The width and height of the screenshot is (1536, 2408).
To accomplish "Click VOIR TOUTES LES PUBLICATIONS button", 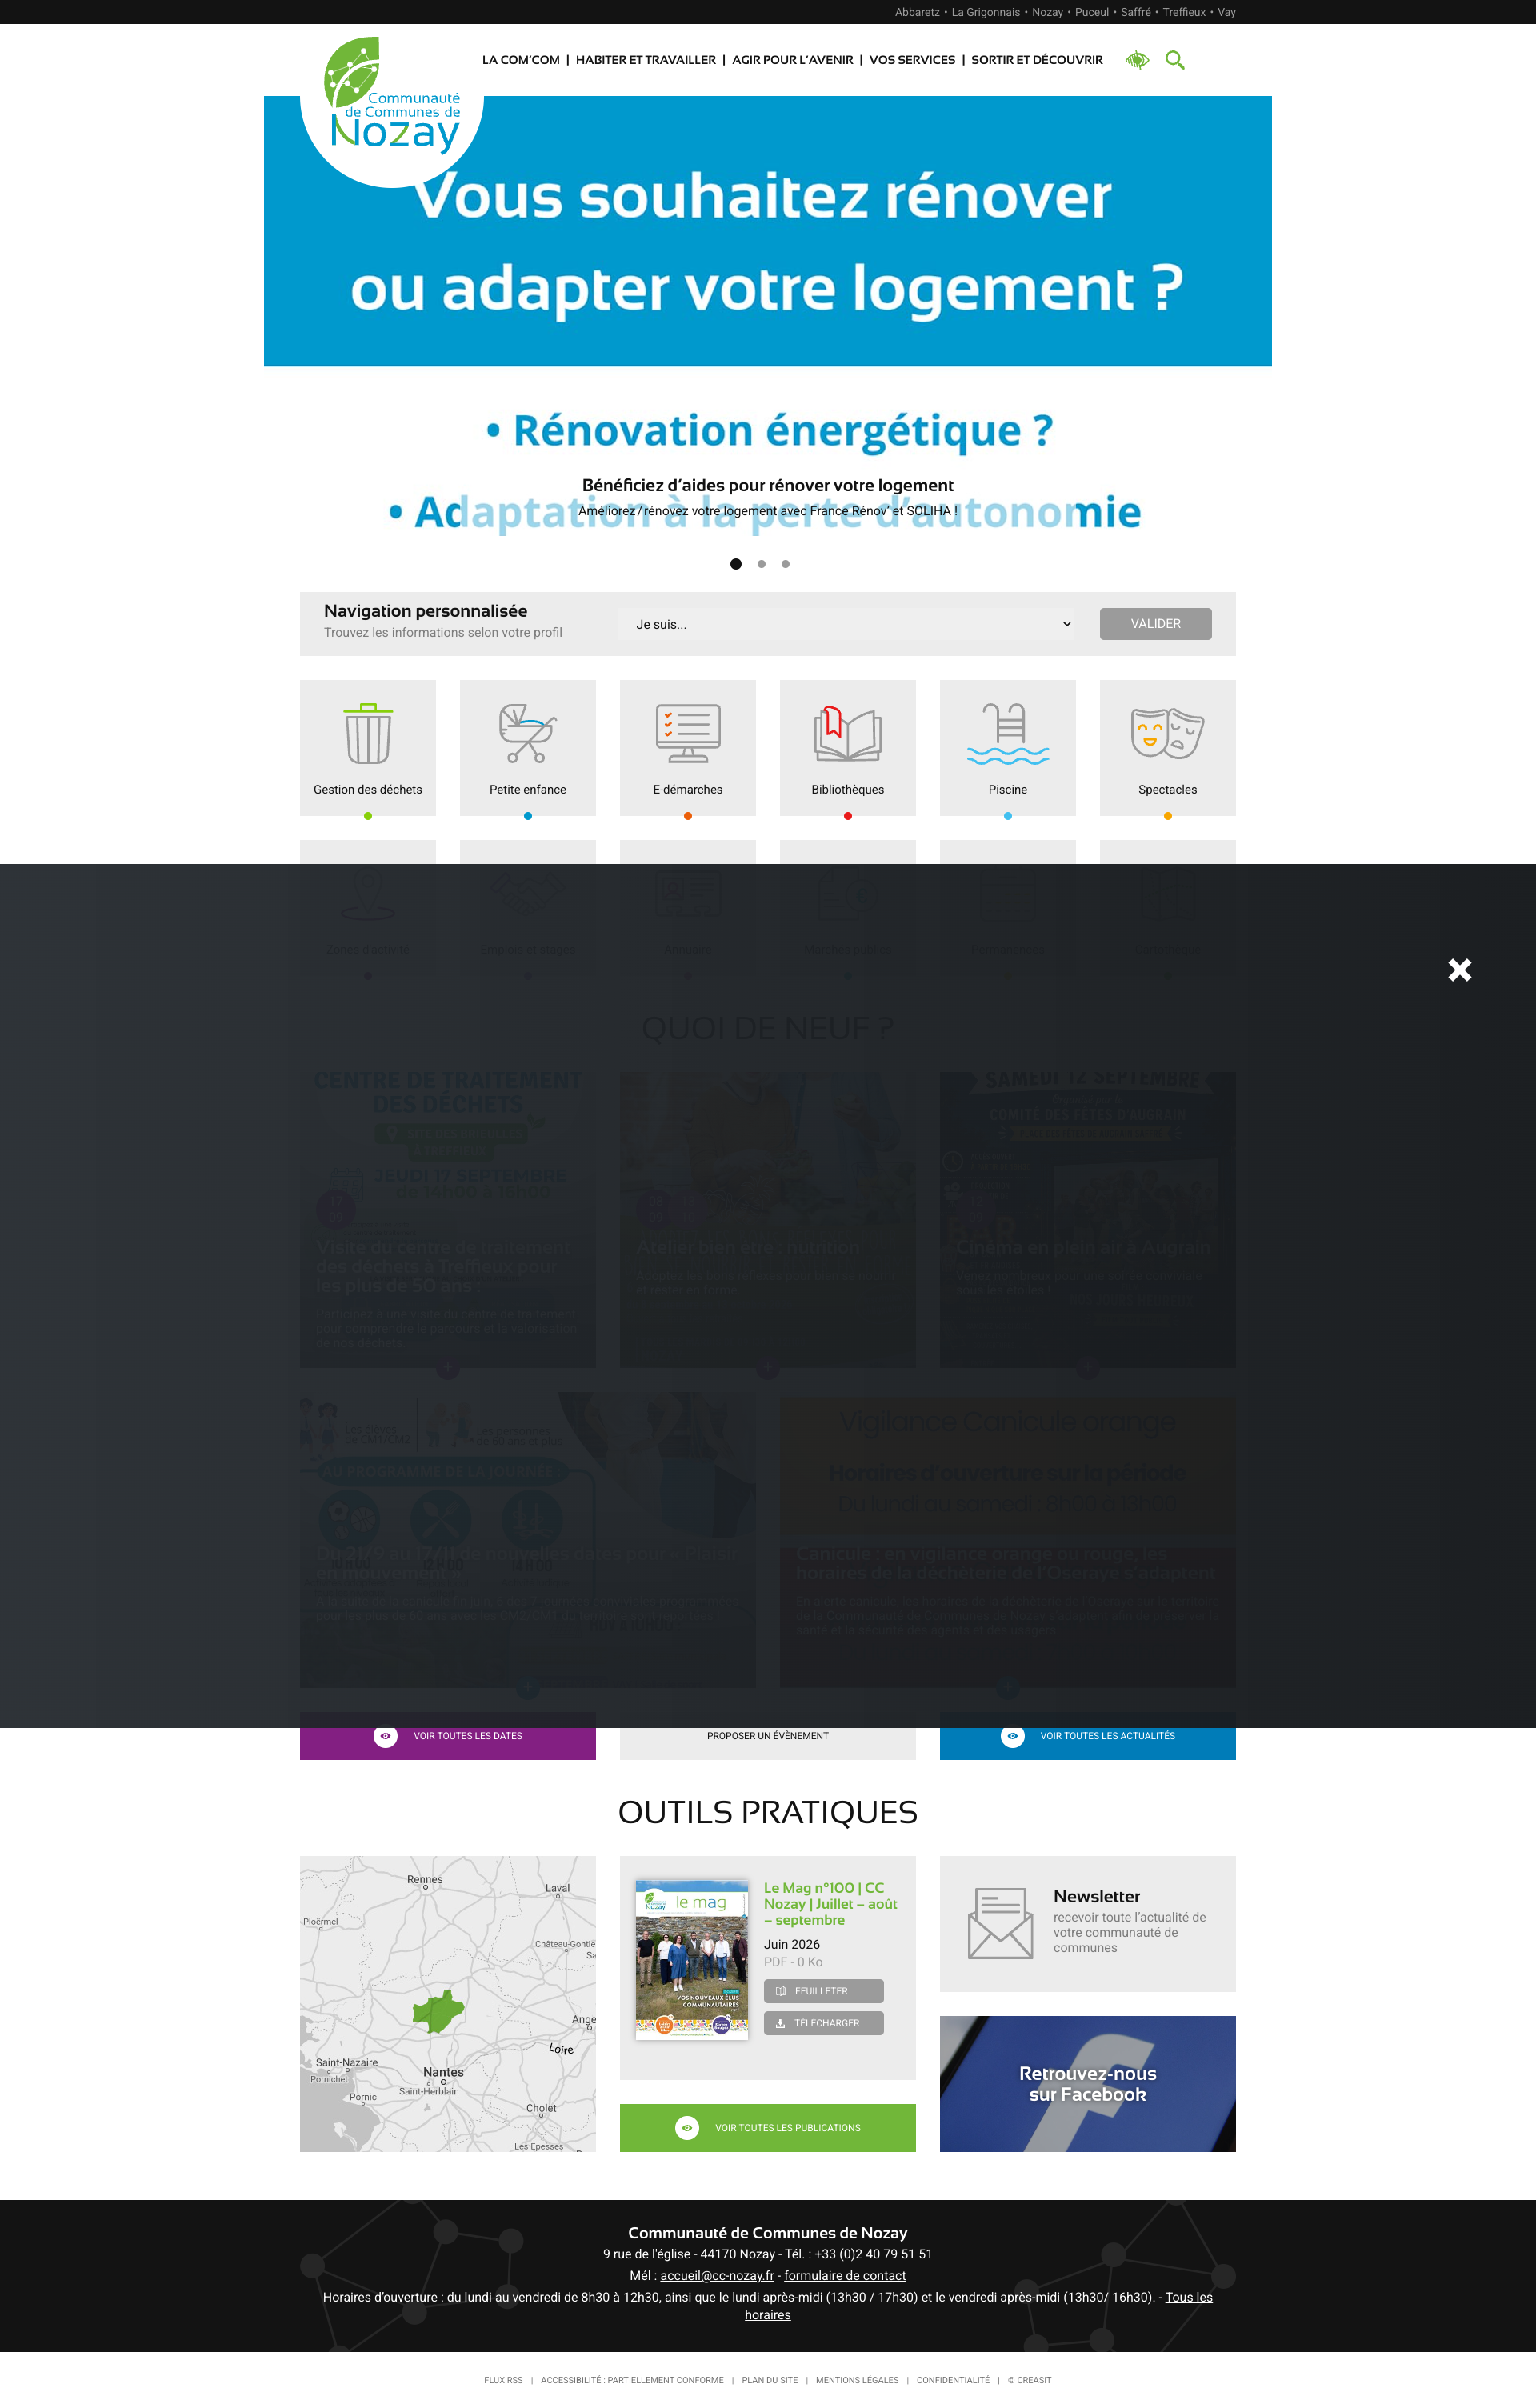I will pos(768,2128).
